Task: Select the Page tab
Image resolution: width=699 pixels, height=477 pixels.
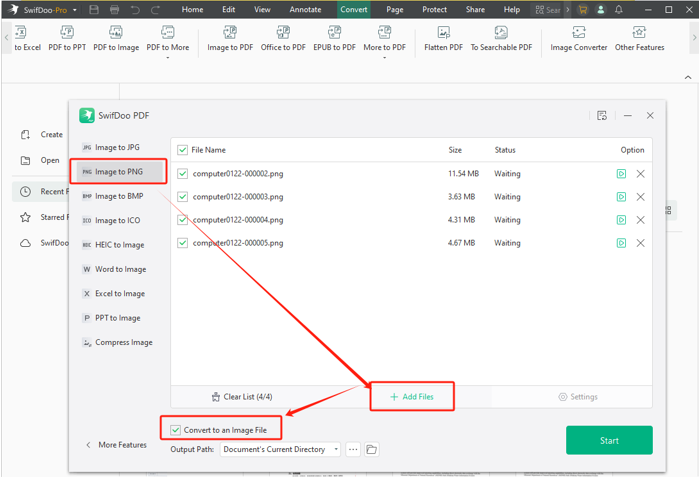Action: pyautogui.click(x=395, y=9)
